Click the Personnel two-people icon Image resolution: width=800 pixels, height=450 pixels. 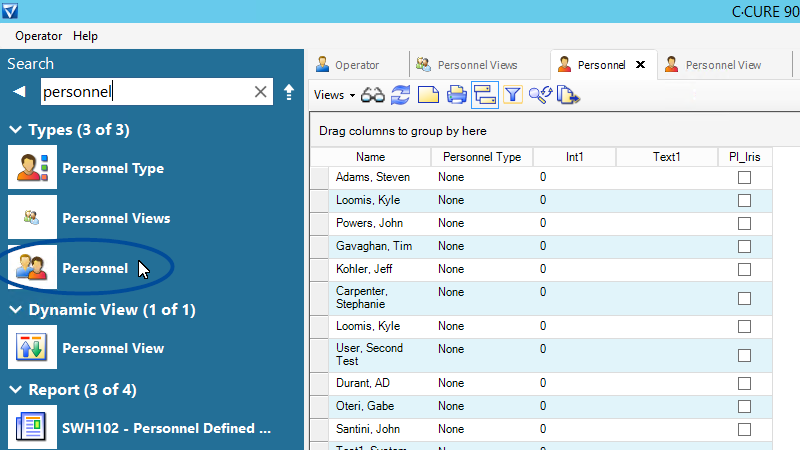[x=32, y=267]
